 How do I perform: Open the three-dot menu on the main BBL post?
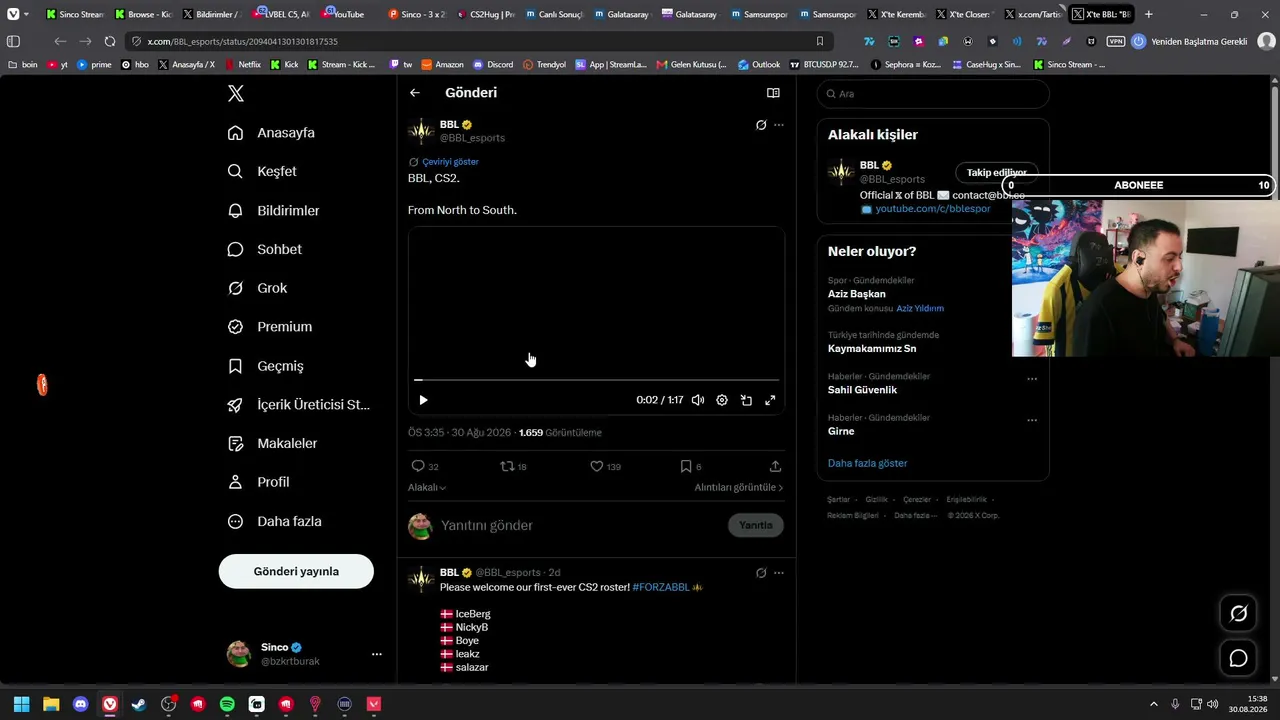(779, 125)
